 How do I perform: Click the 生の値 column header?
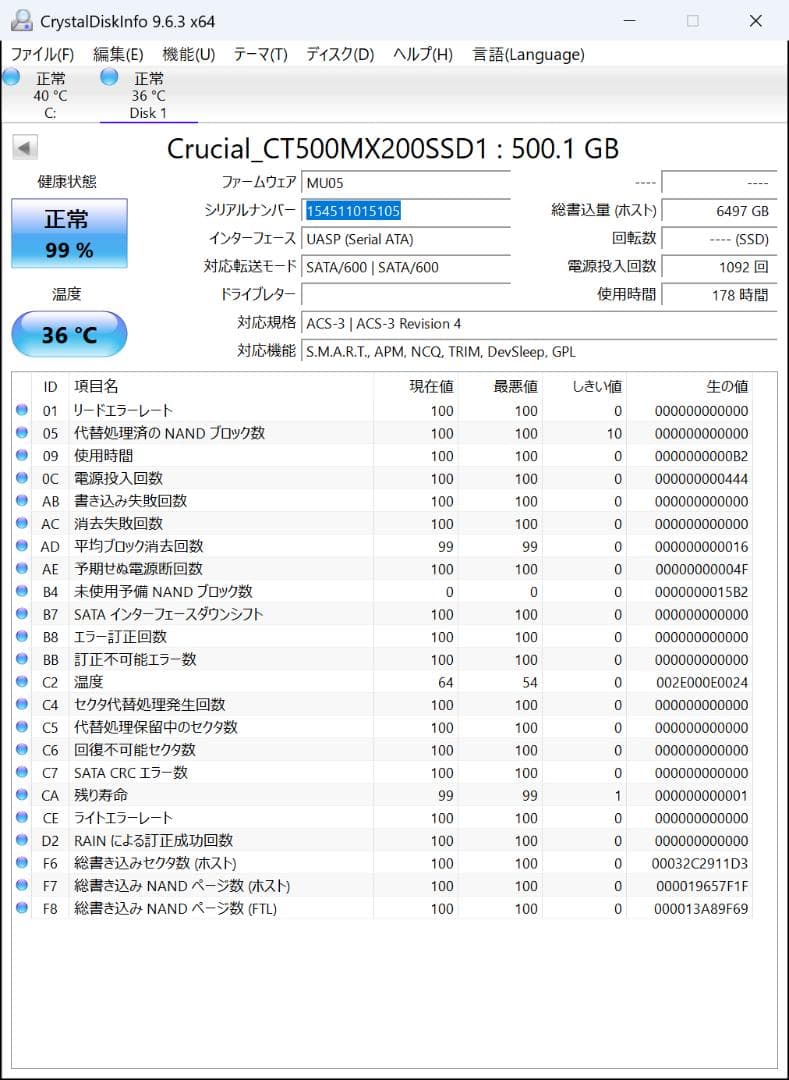[x=690, y=386]
